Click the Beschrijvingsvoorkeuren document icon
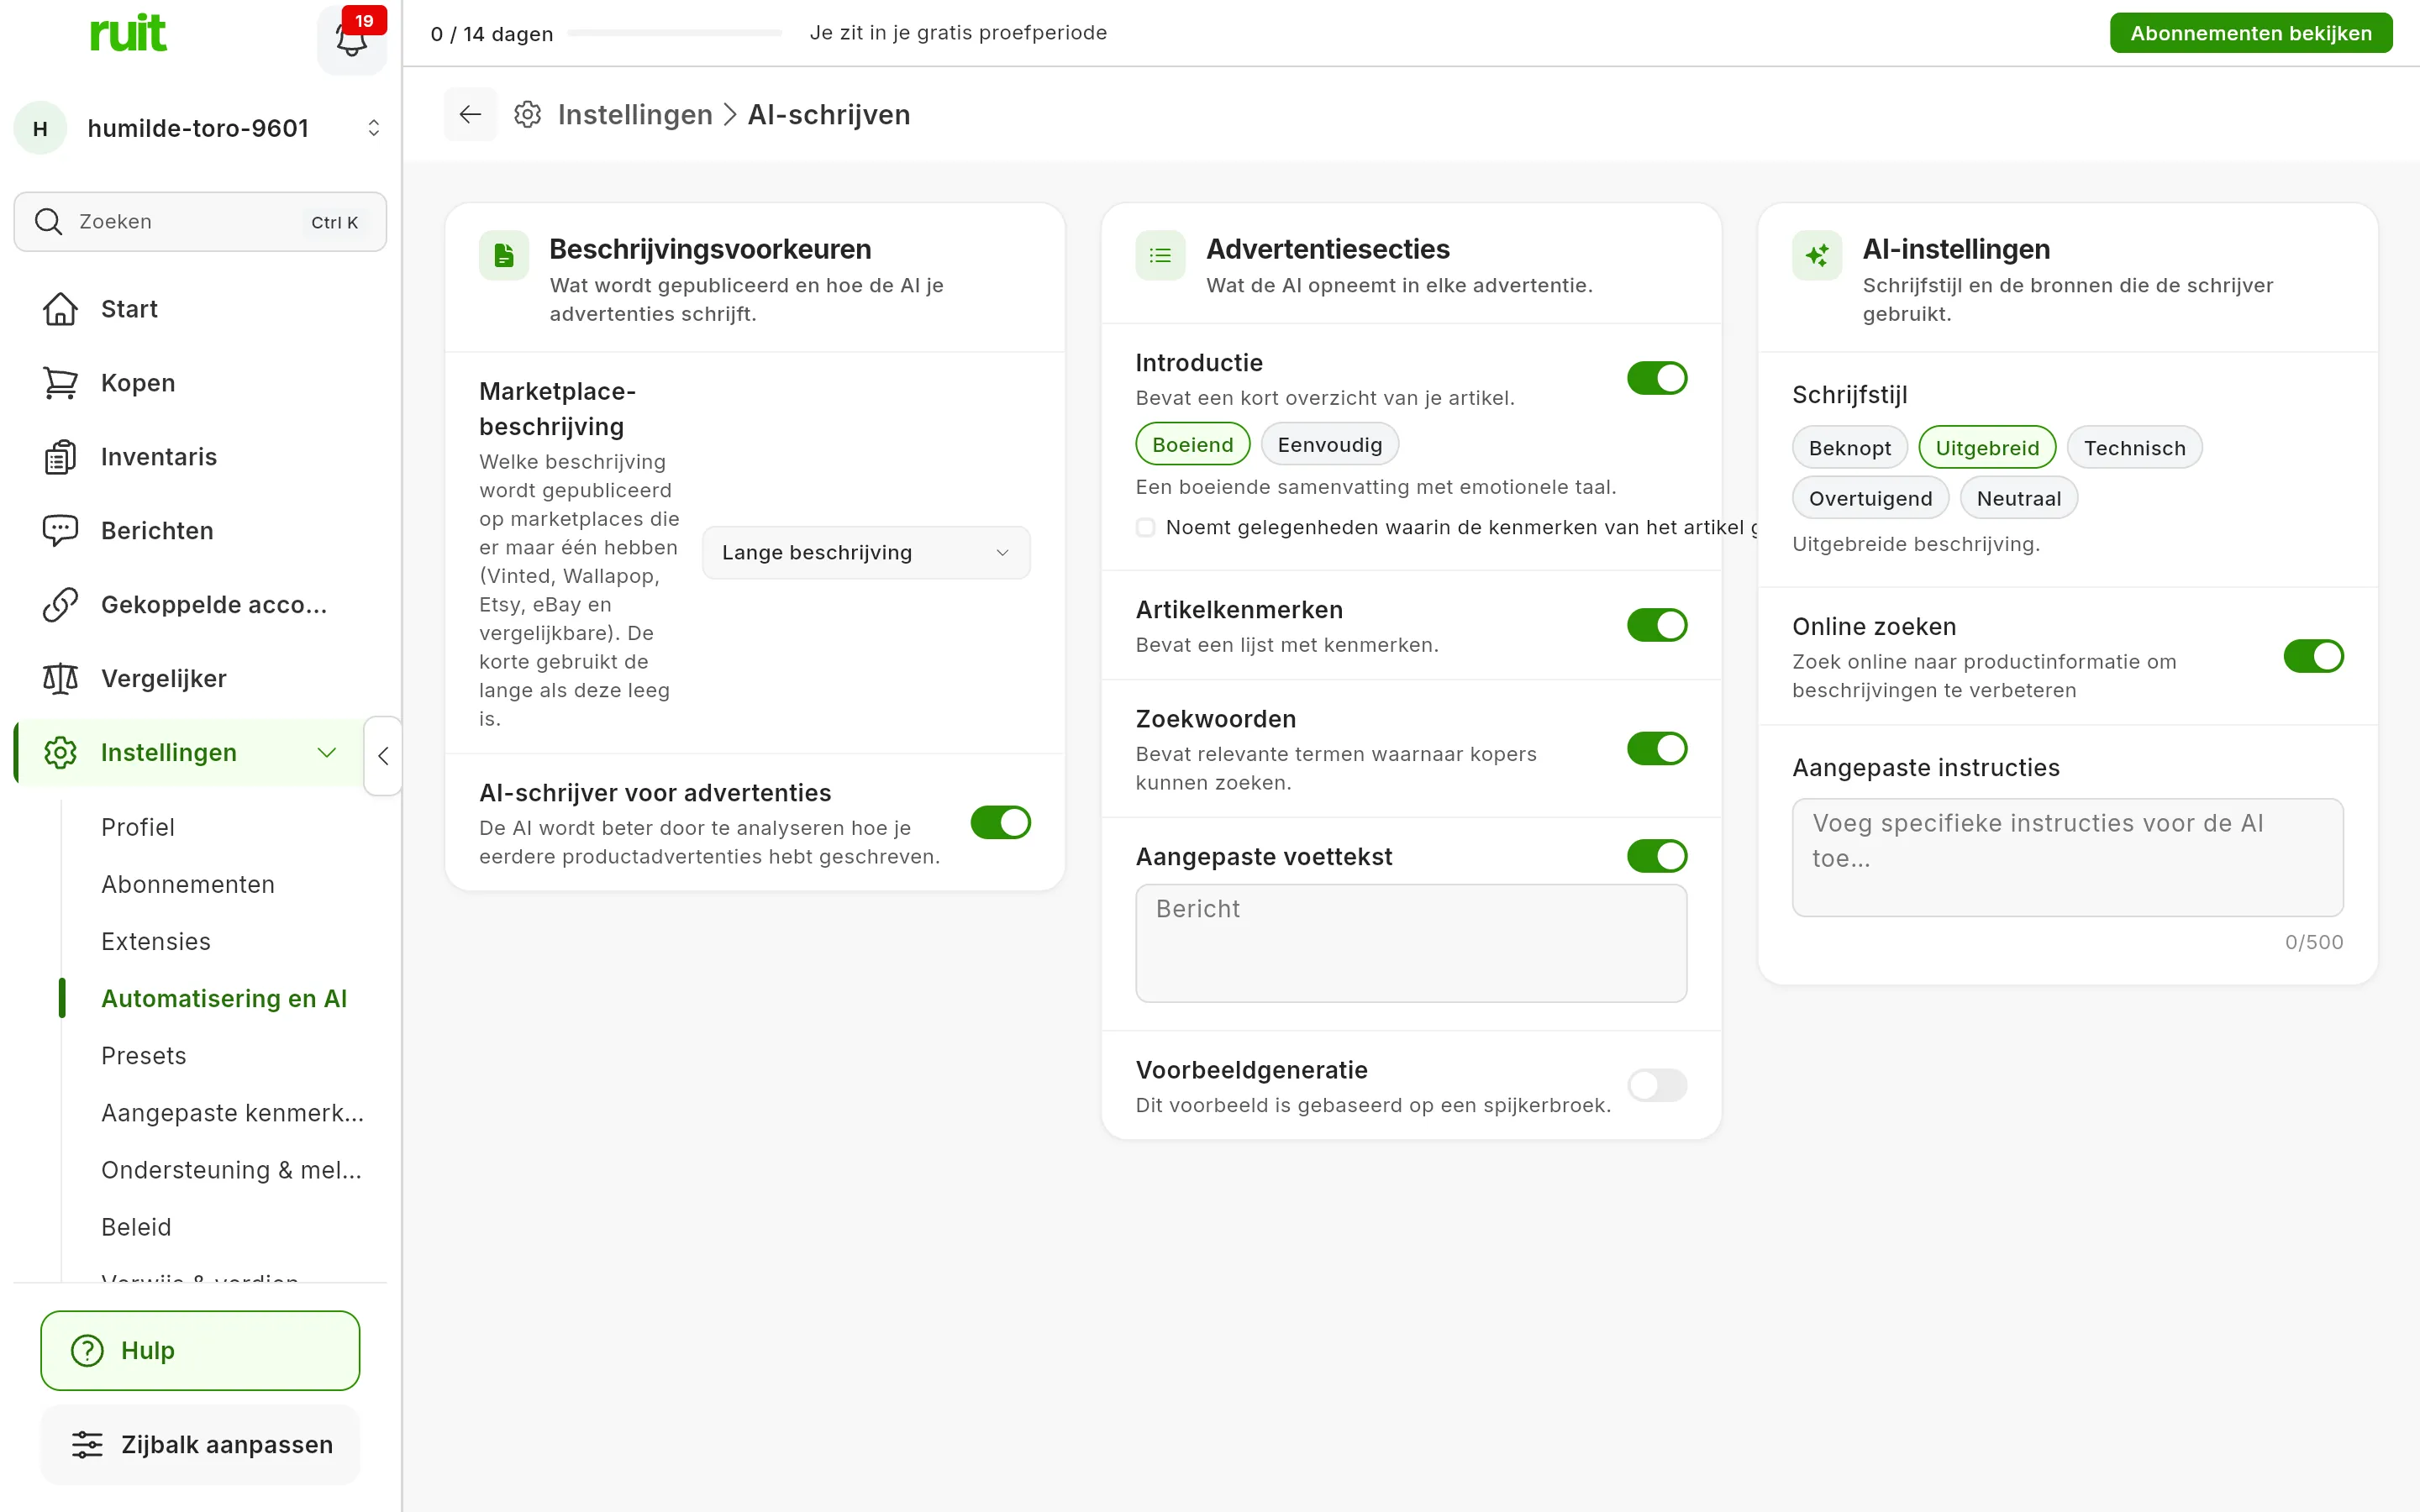The image size is (2420, 1512). tap(504, 256)
